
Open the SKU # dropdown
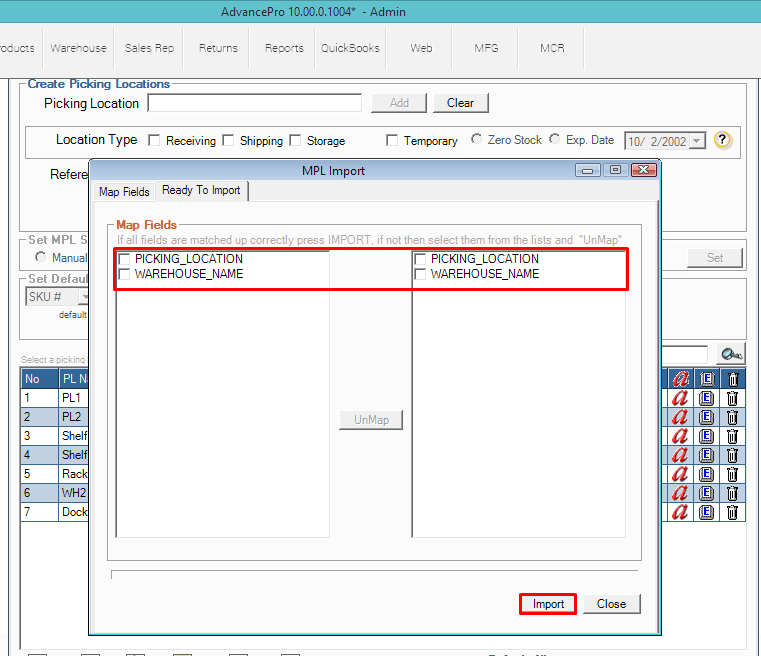point(84,297)
